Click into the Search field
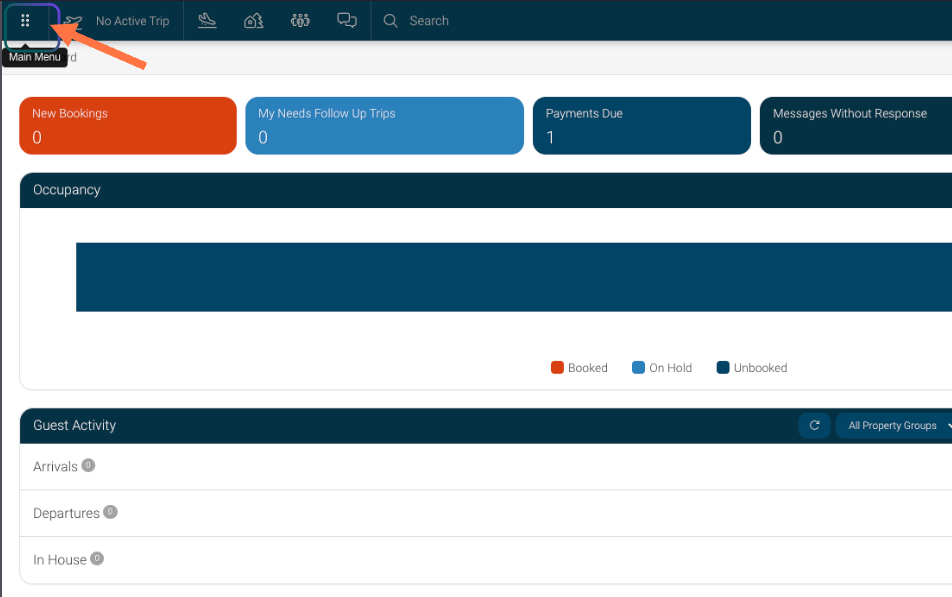Viewport: 952px width, 597px height. (x=429, y=21)
